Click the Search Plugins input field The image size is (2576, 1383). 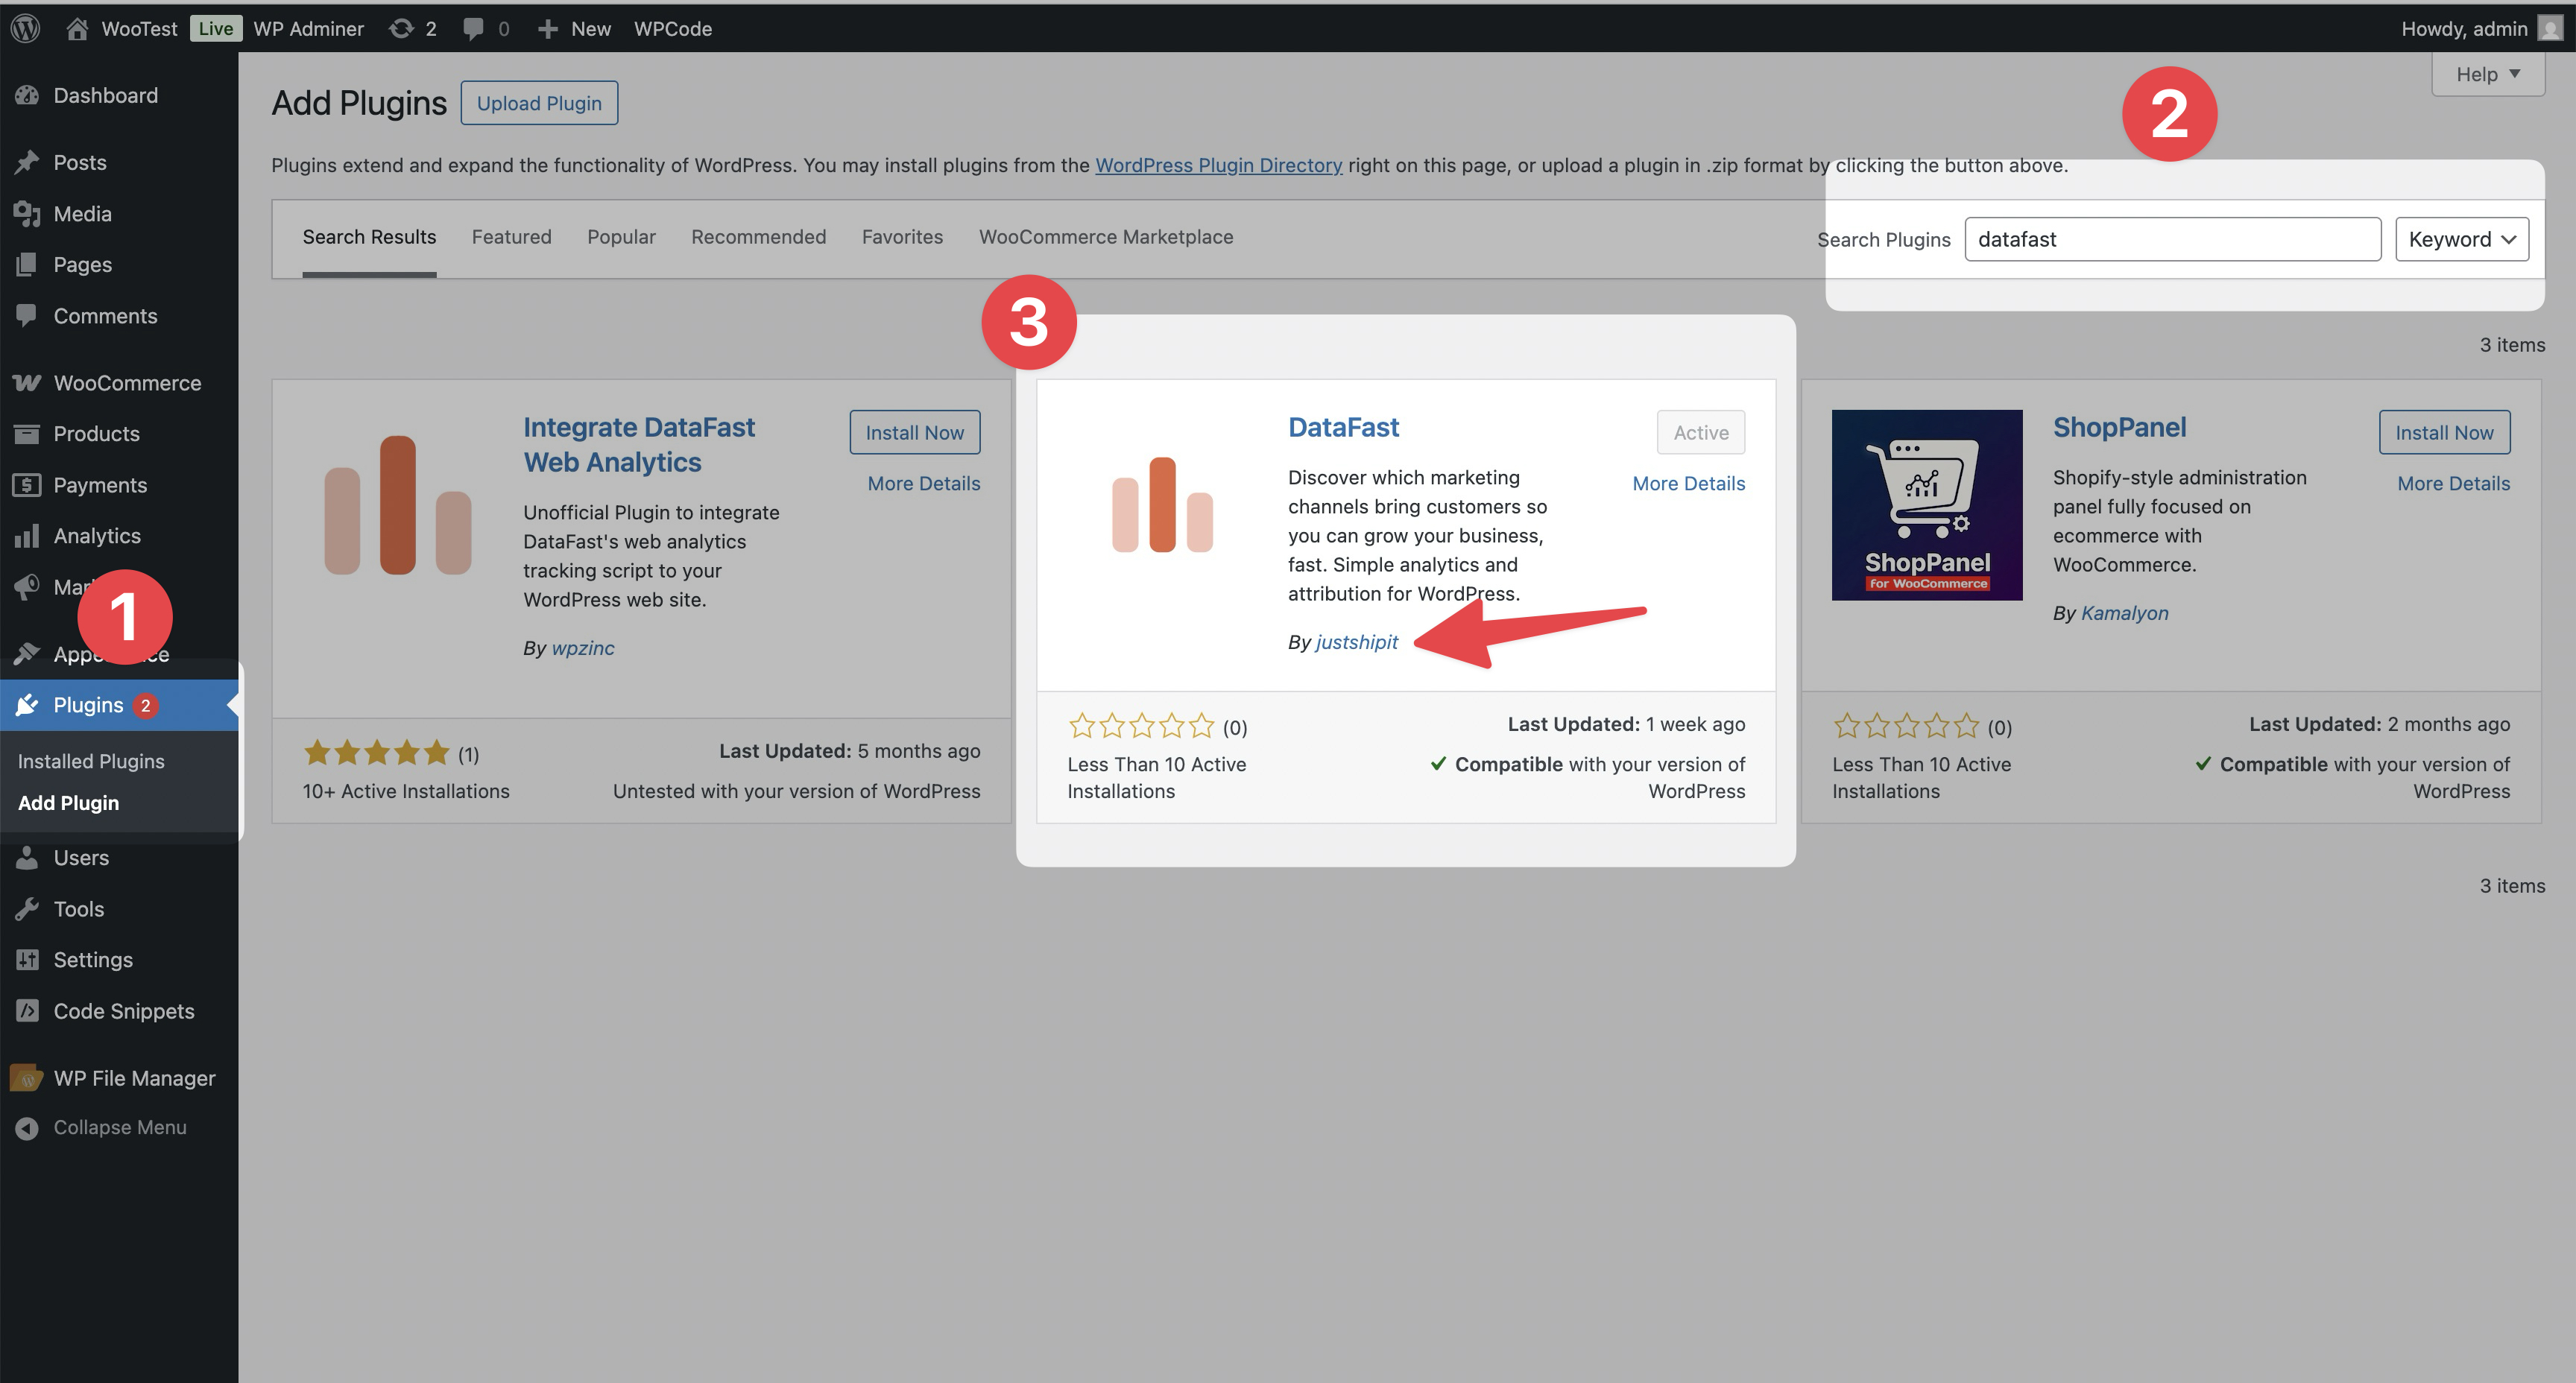point(2171,239)
